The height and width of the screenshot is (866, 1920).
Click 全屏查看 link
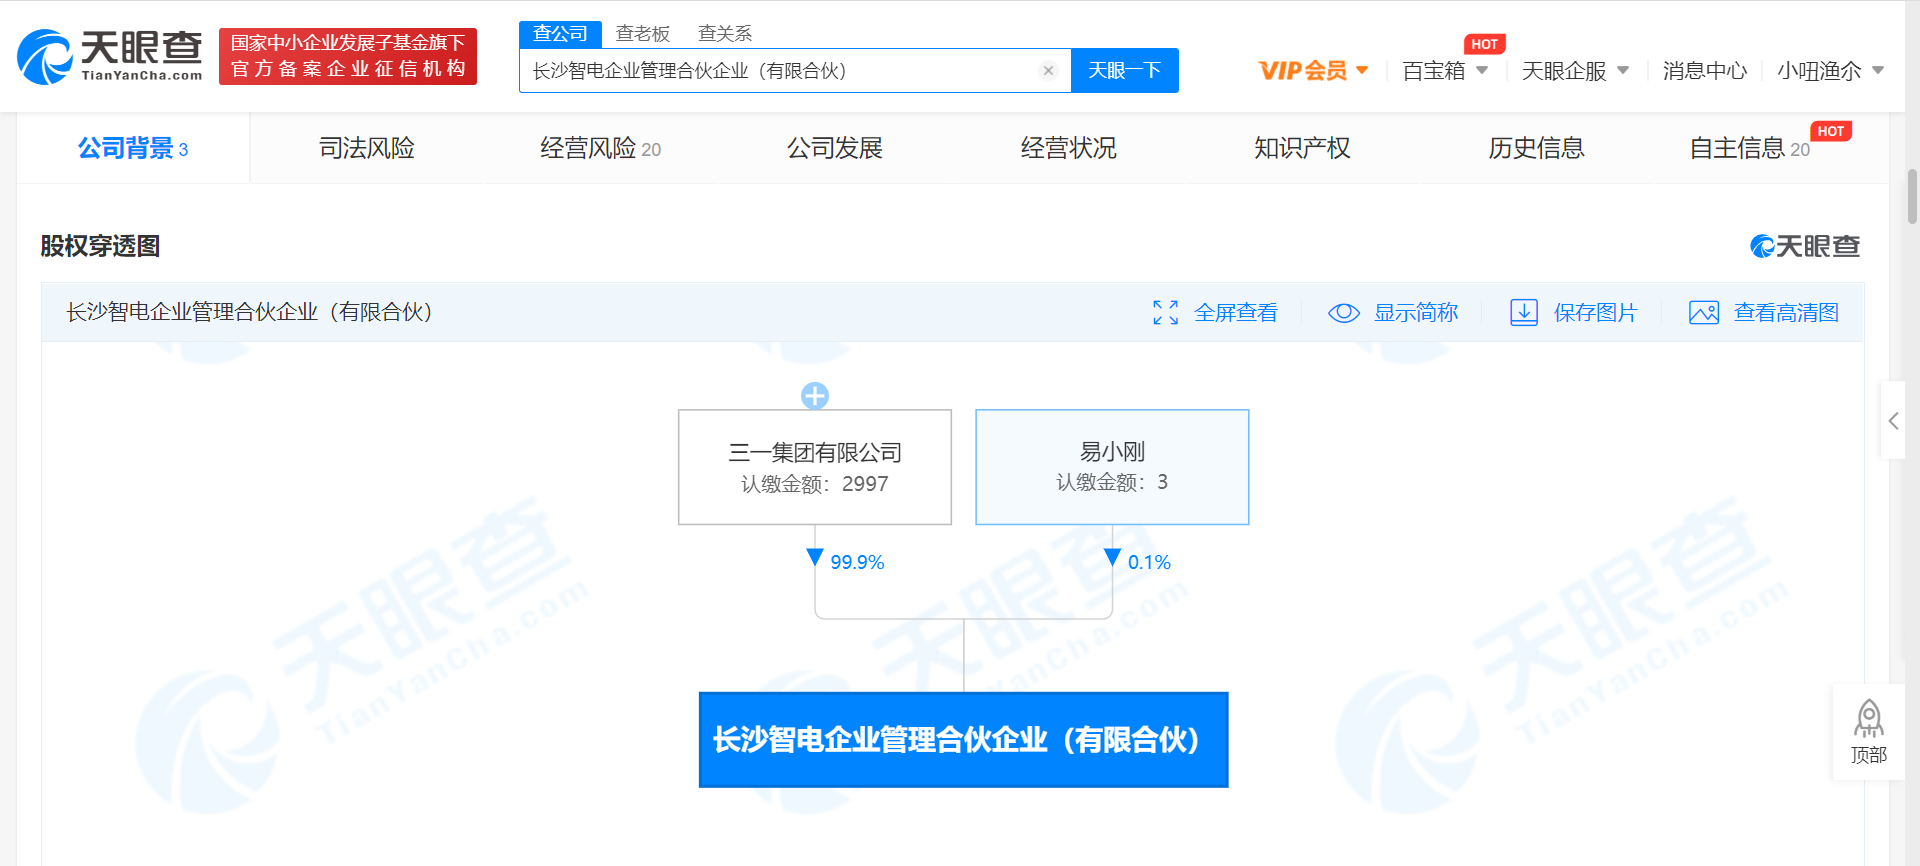pos(1236,313)
